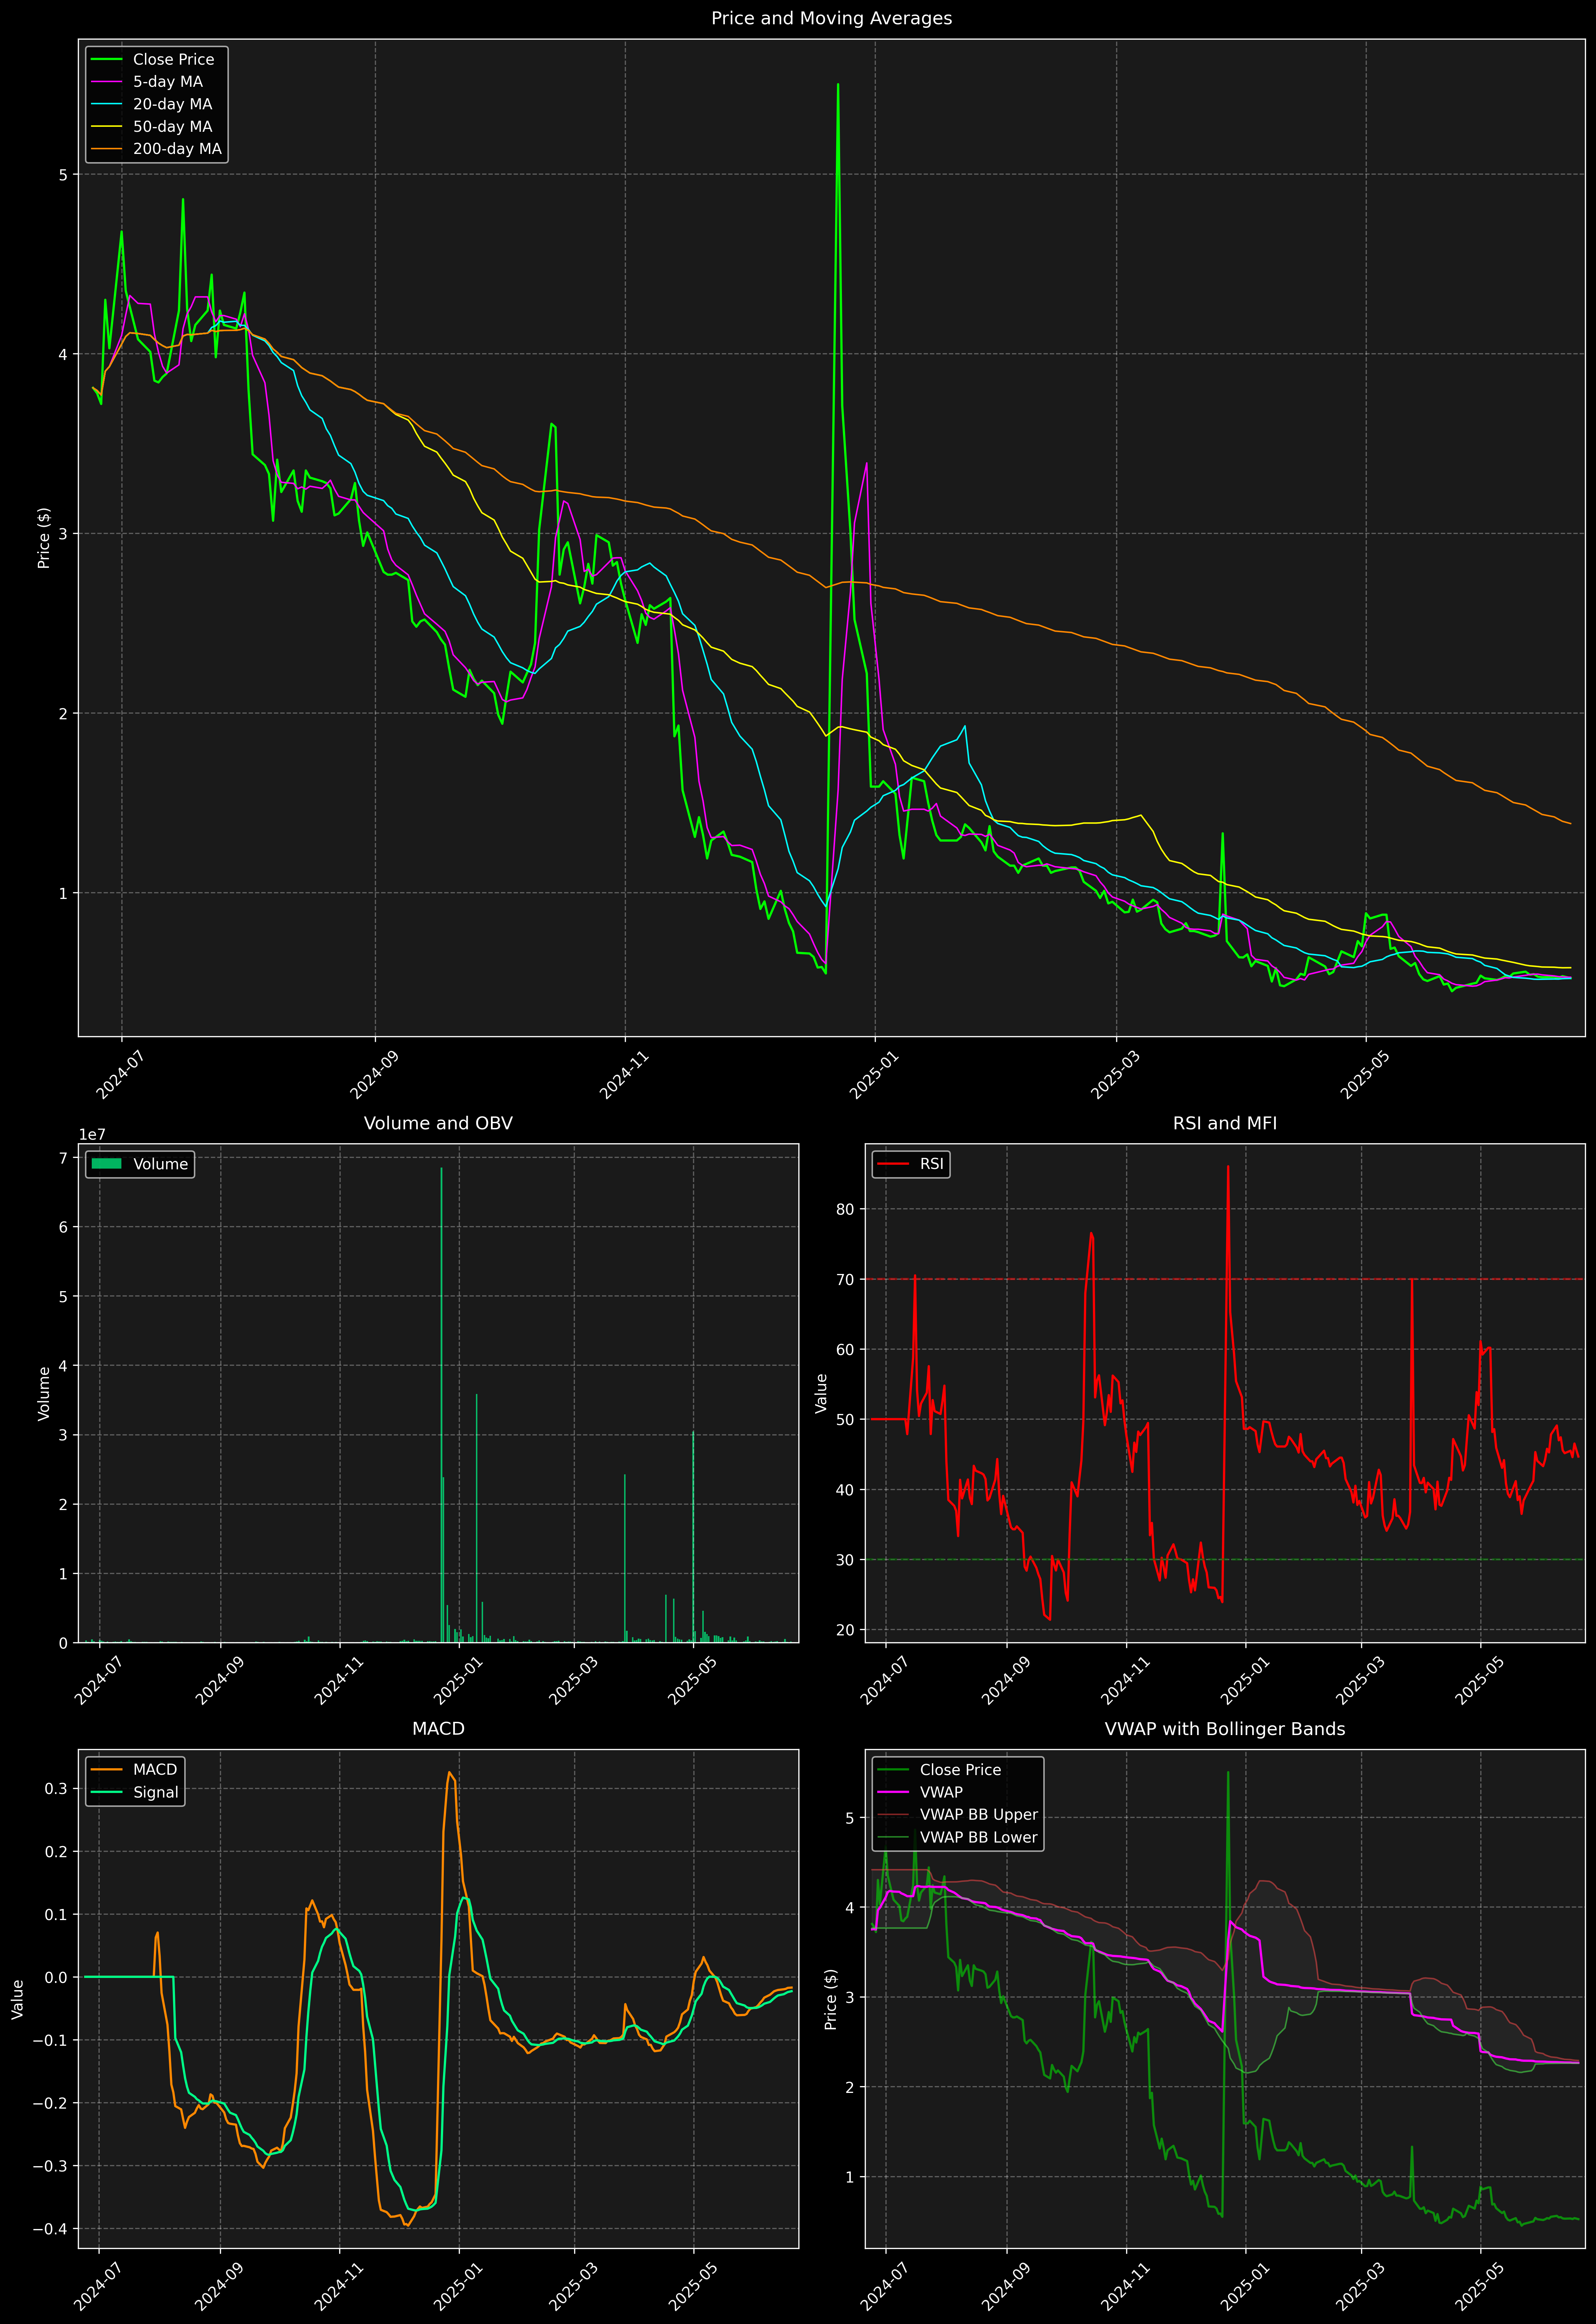Image resolution: width=1596 pixels, height=2324 pixels.
Task: Click y-axis tick '−0.4' on MACD chart
Action: pyautogui.click(x=51, y=2229)
